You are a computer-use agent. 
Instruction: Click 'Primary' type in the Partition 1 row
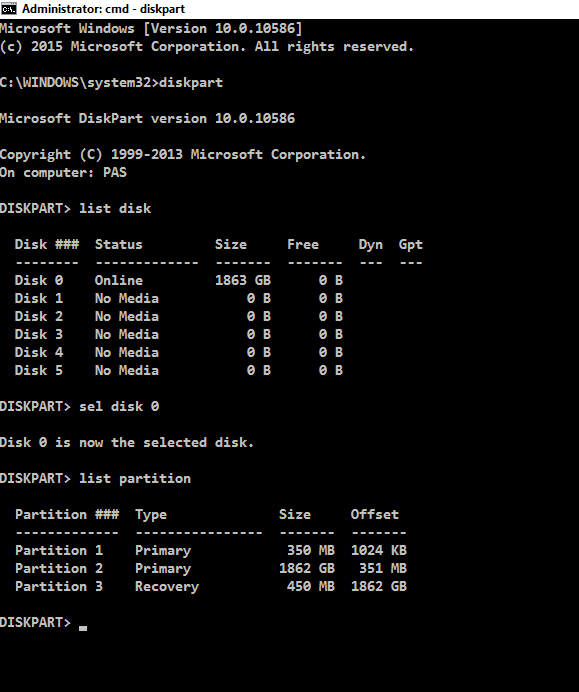pyautogui.click(x=163, y=551)
